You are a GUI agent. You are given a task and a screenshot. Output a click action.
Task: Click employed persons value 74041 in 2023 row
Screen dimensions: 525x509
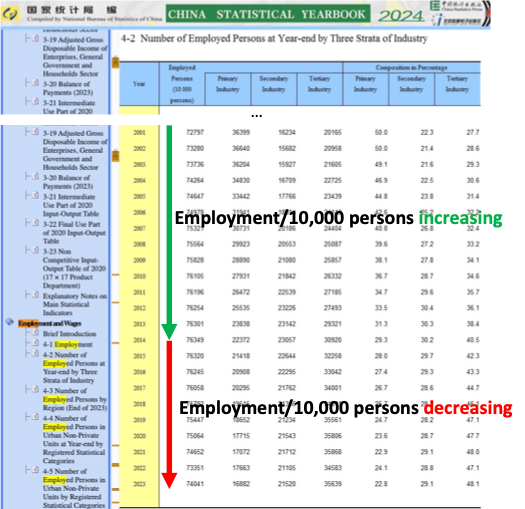(x=195, y=484)
